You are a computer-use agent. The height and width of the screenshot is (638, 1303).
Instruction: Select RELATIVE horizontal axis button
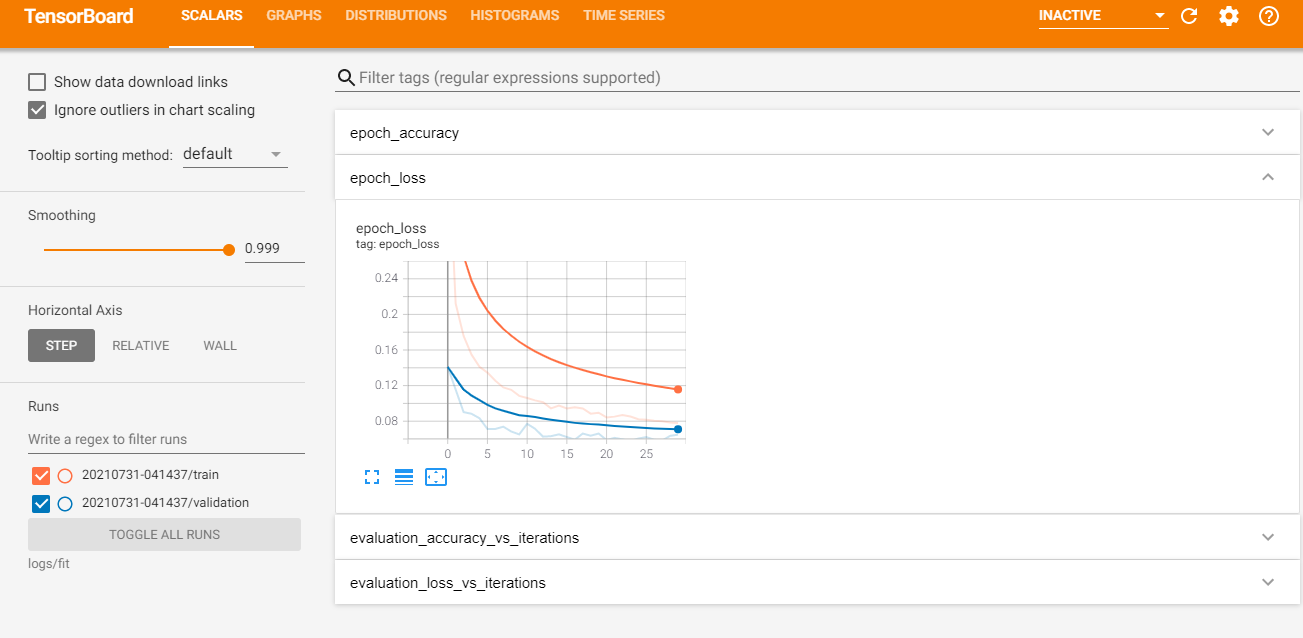[141, 345]
